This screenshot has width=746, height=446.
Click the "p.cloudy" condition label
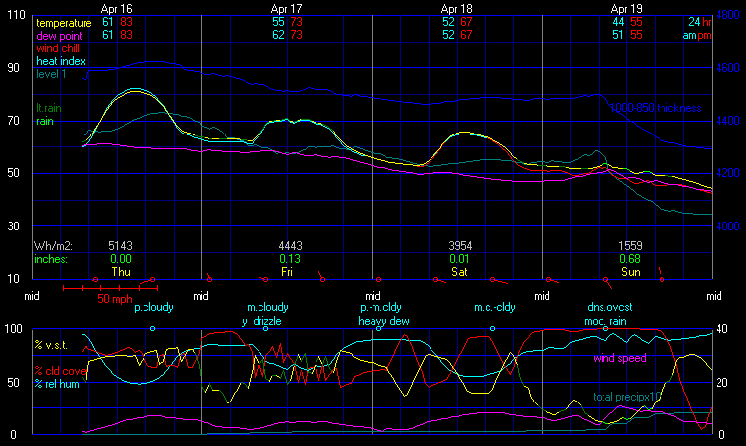tap(154, 307)
